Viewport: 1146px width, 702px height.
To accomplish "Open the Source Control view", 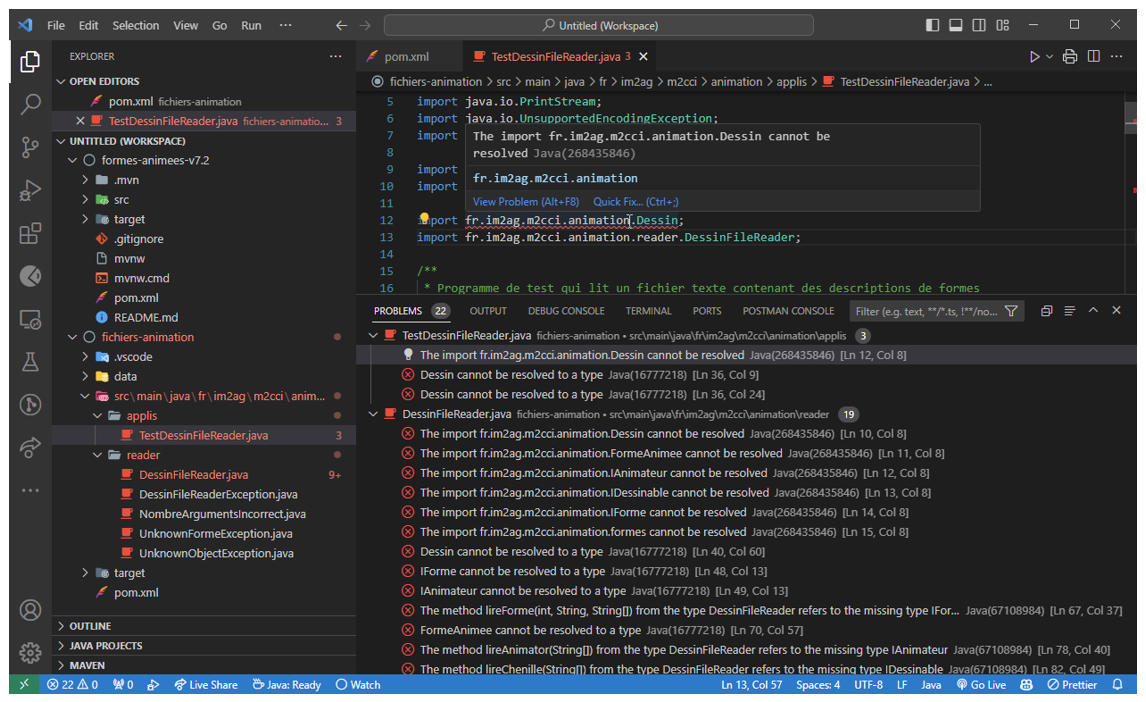I will (x=30, y=148).
